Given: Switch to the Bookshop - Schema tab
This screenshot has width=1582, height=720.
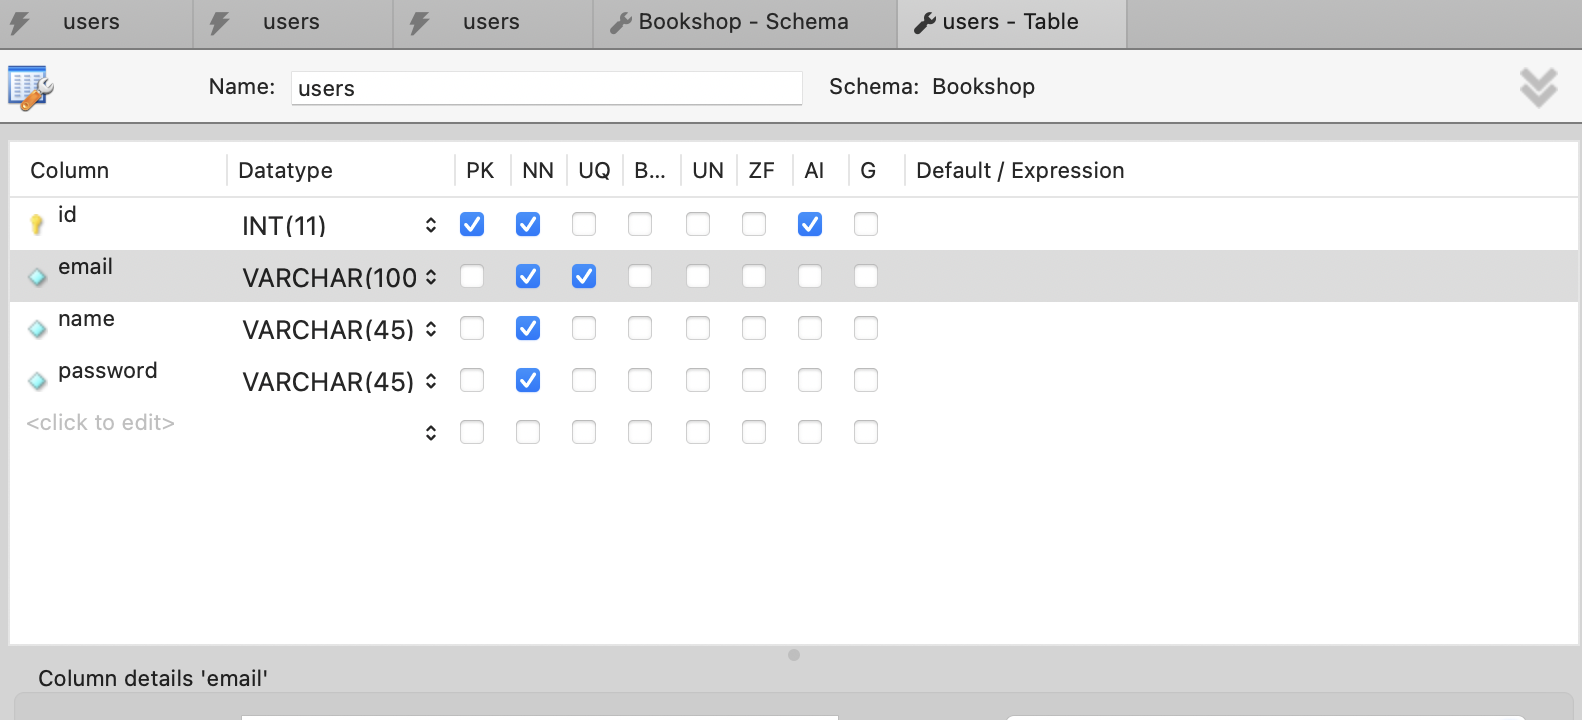Looking at the screenshot, I should point(743,23).
